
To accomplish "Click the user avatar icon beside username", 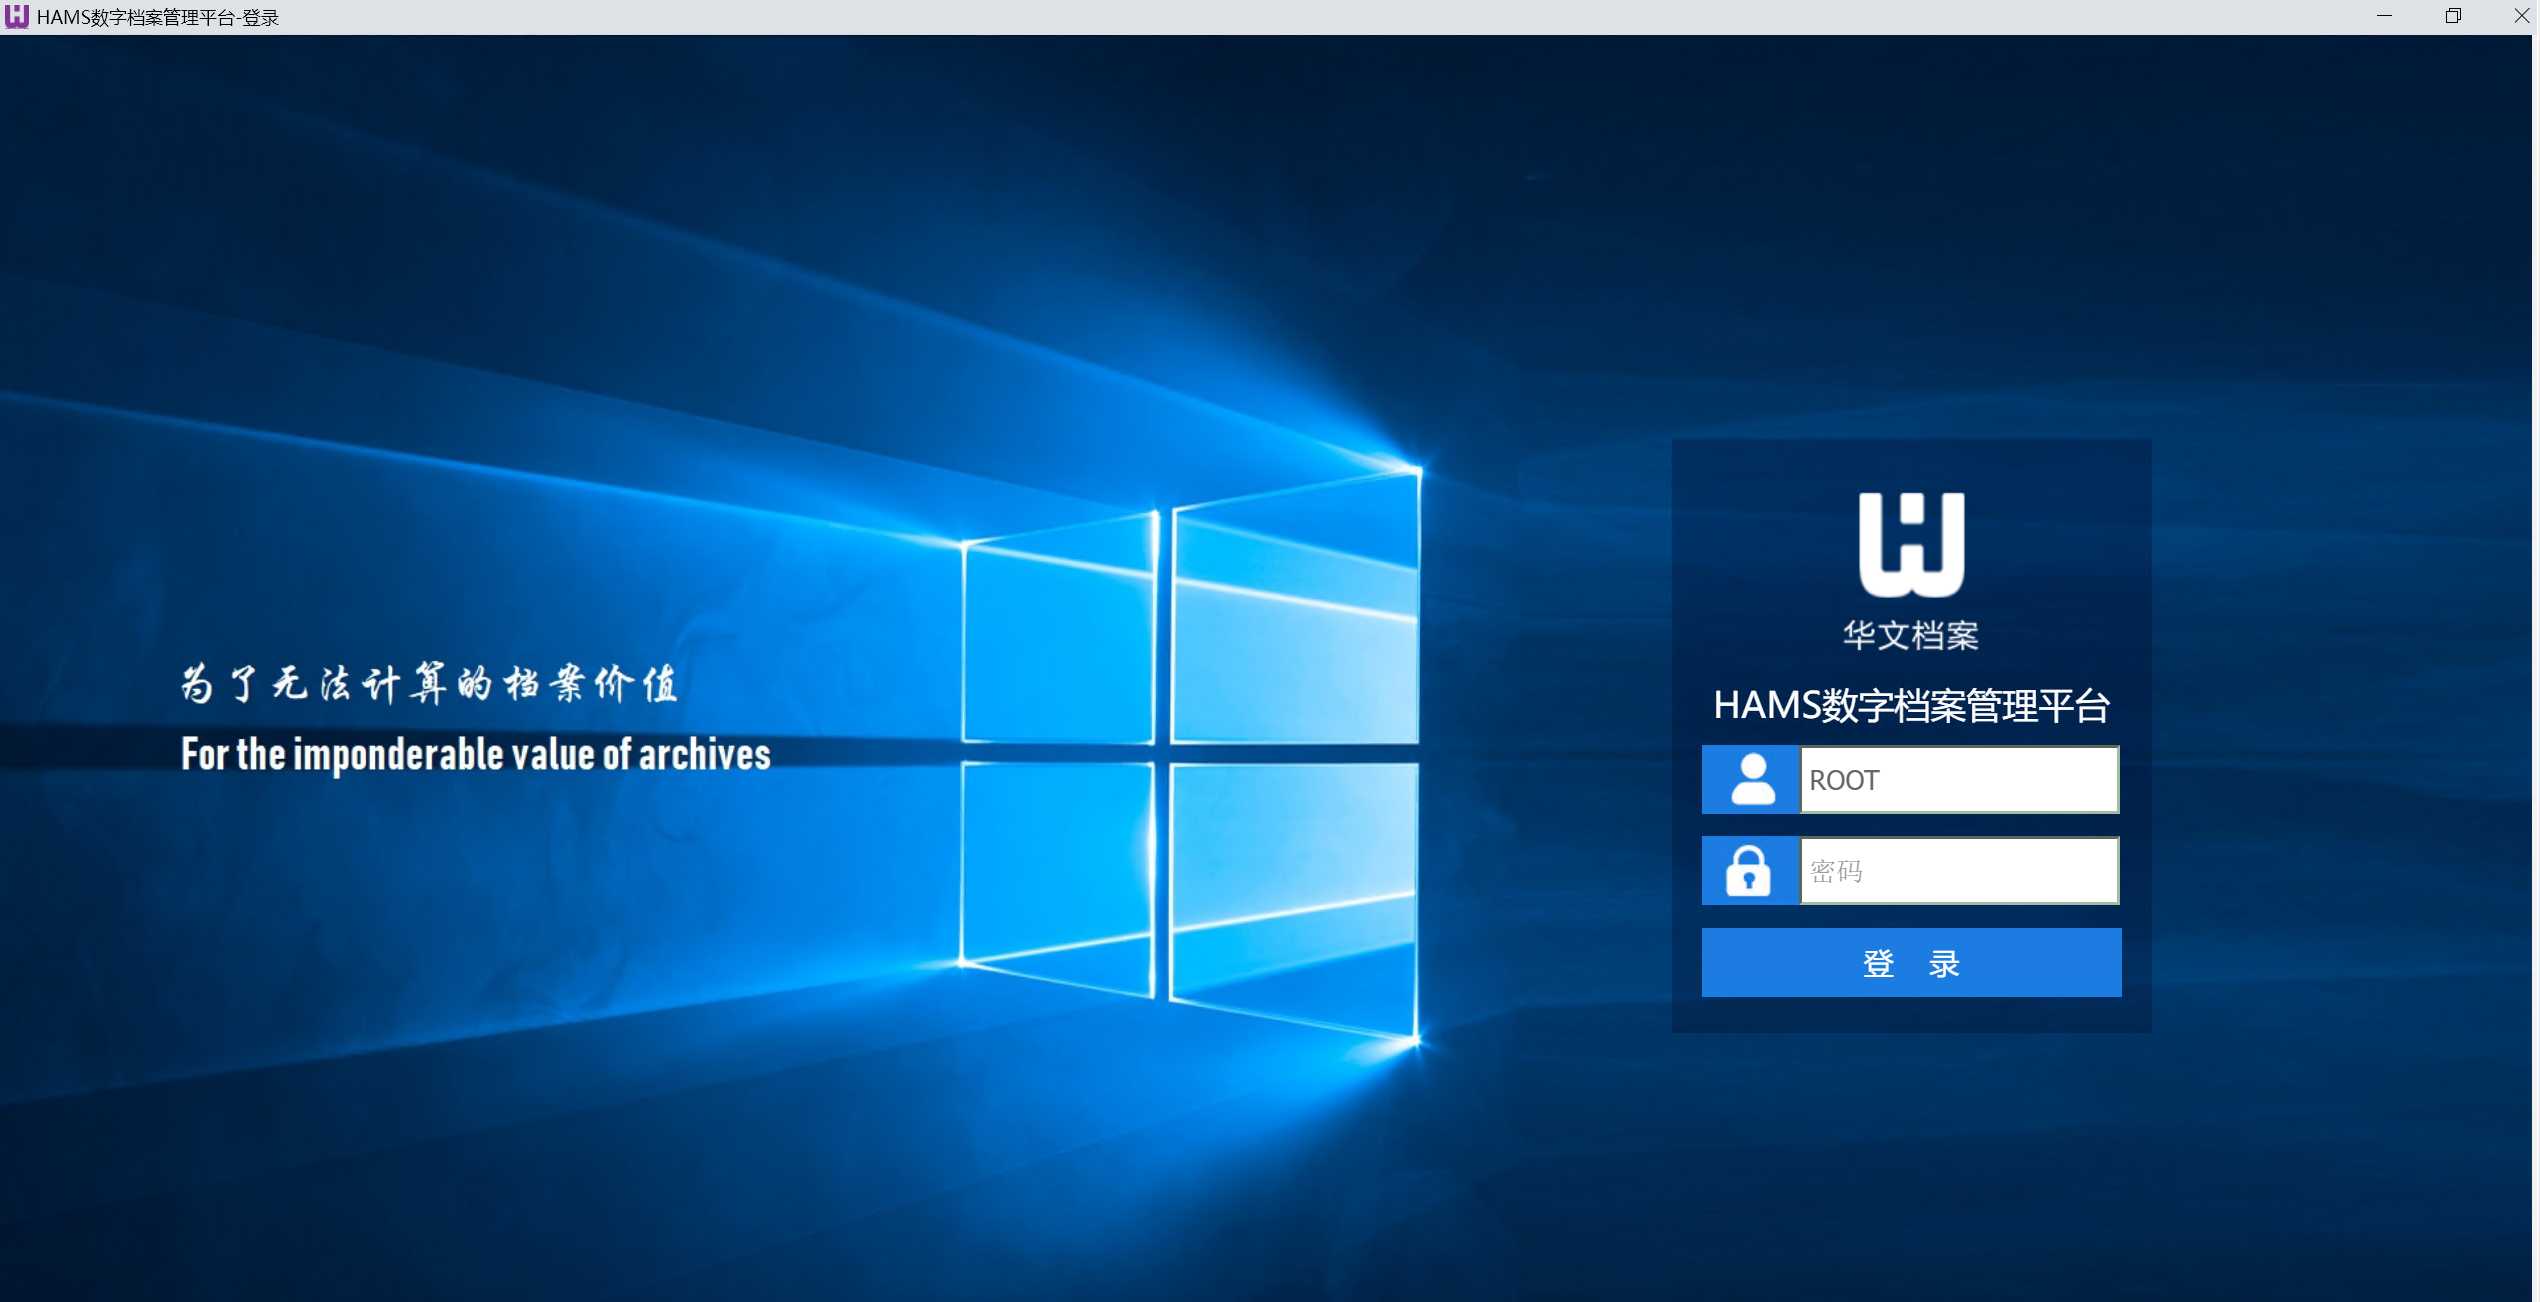I will point(1751,780).
